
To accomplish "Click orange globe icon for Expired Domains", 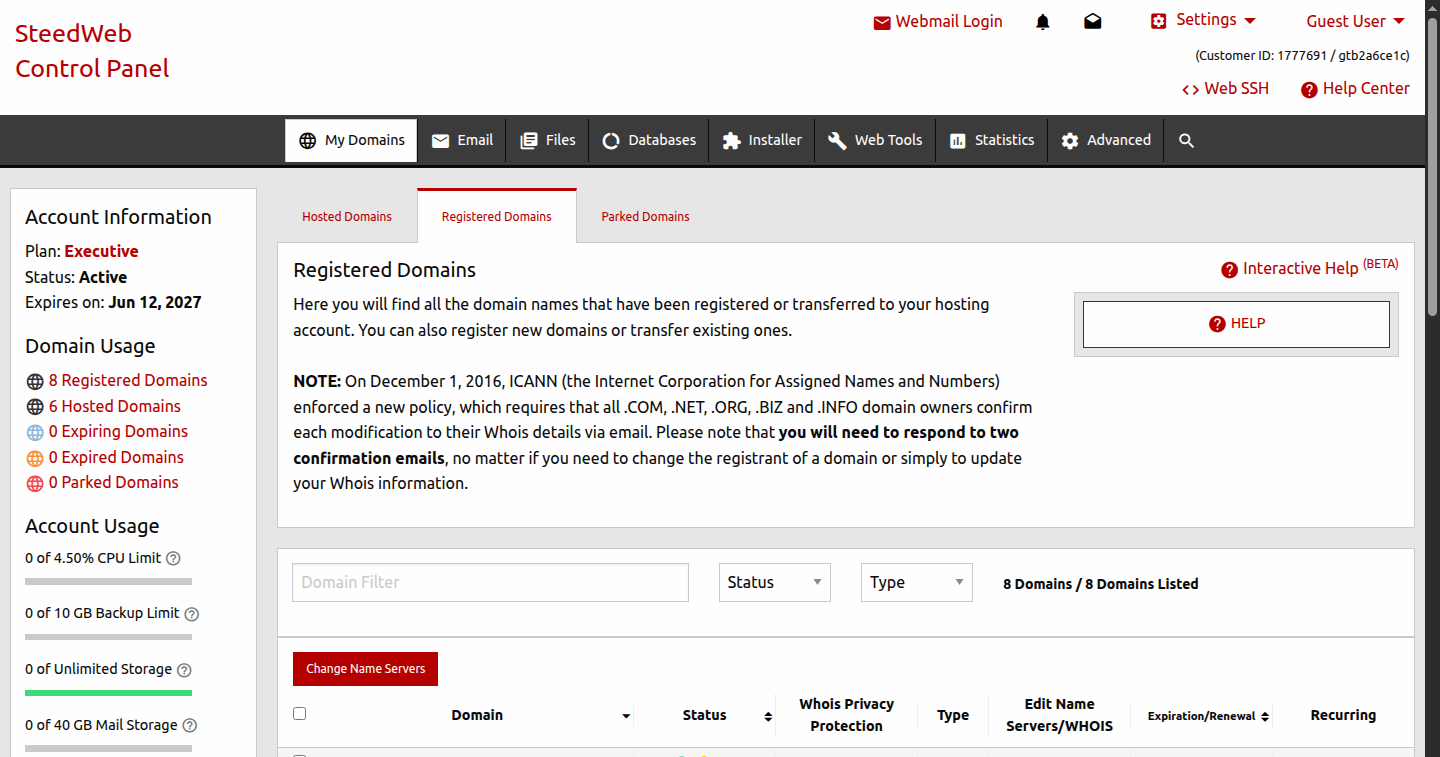I will [35, 458].
